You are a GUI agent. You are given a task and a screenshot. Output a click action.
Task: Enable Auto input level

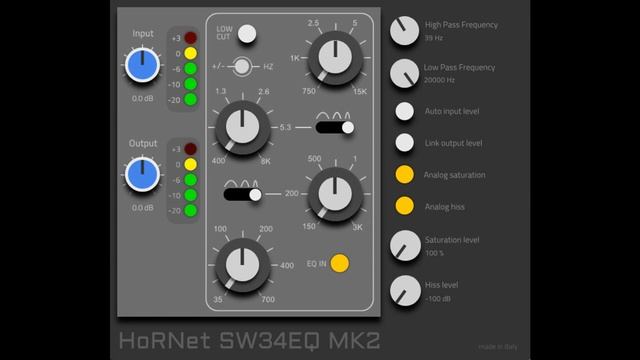[x=404, y=111]
